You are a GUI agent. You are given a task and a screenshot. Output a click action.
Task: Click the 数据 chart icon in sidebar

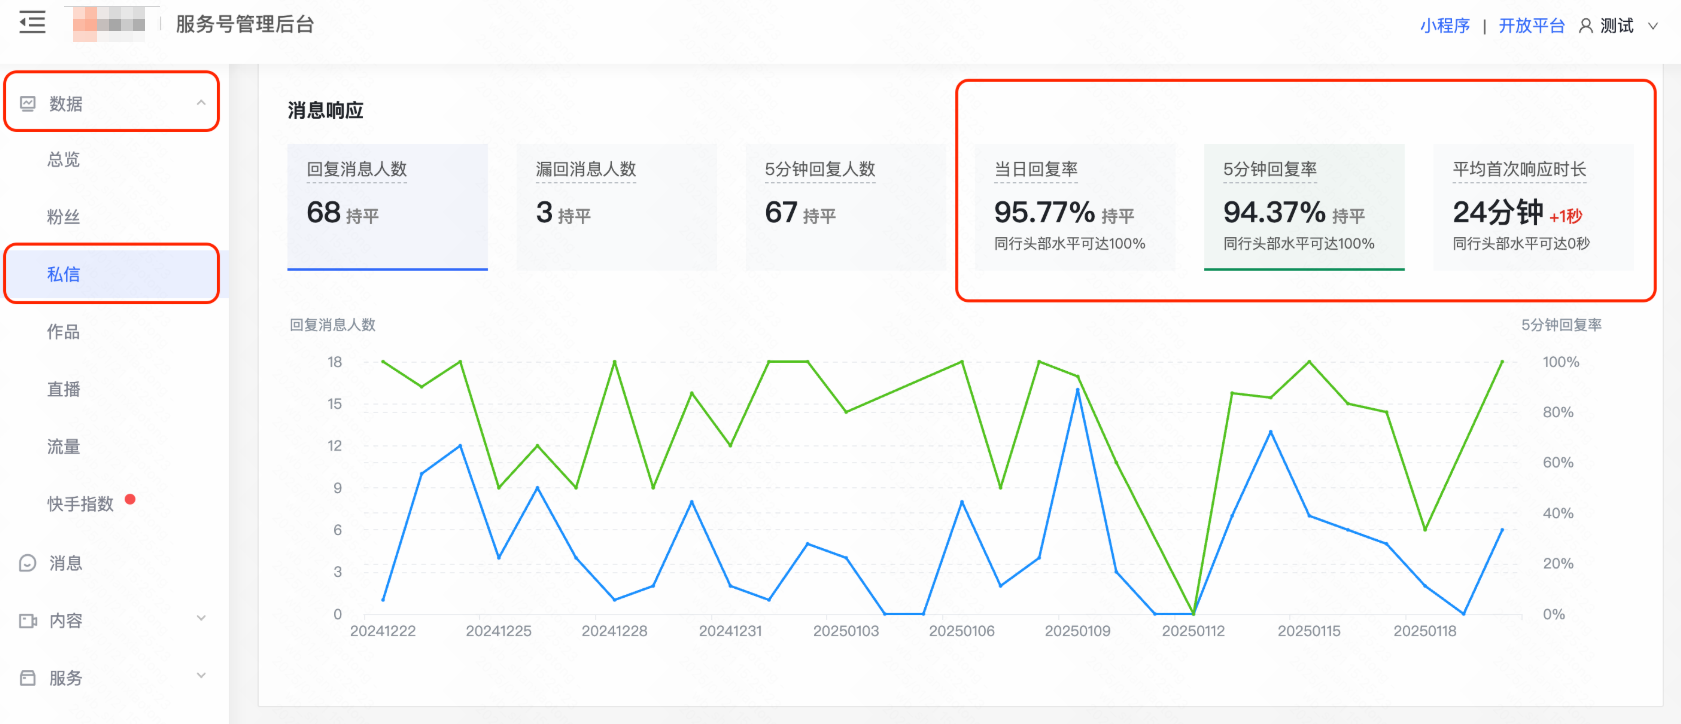click(28, 104)
